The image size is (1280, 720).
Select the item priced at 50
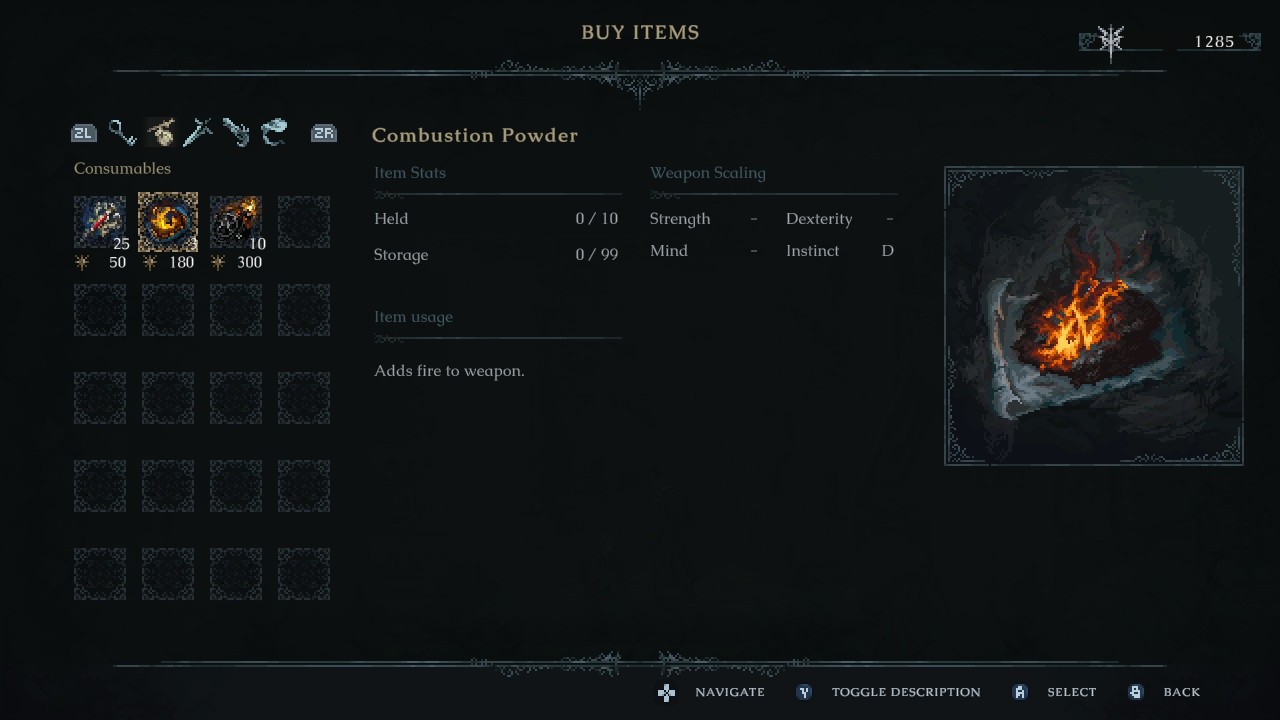[100, 222]
